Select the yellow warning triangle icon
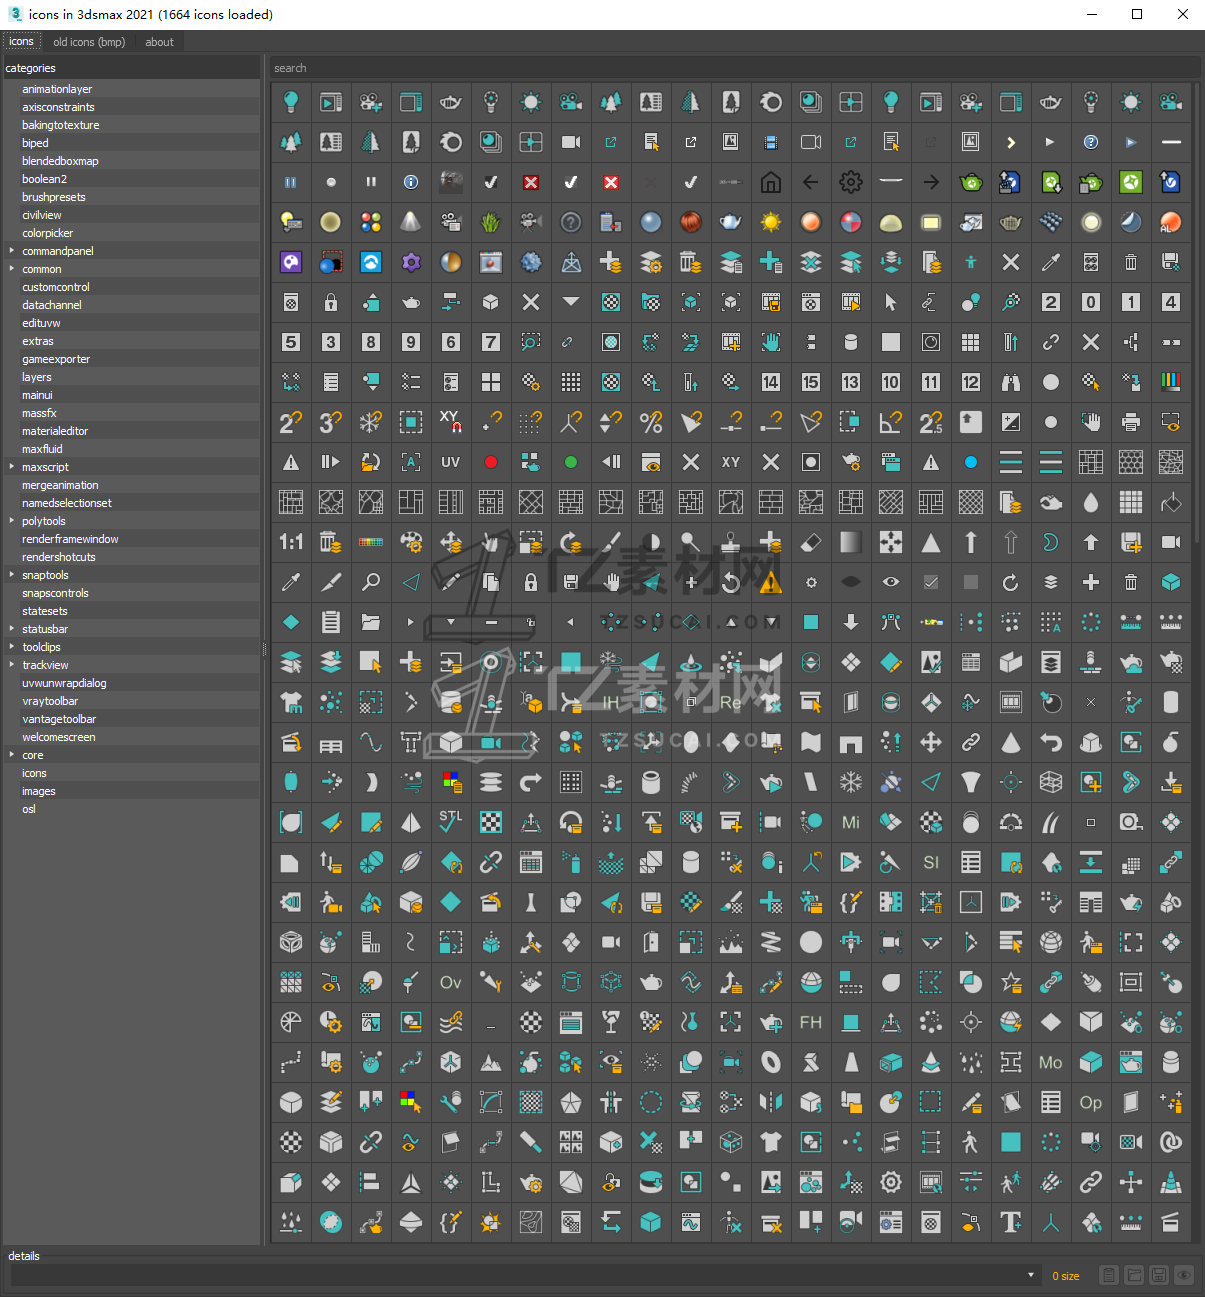 point(771,582)
